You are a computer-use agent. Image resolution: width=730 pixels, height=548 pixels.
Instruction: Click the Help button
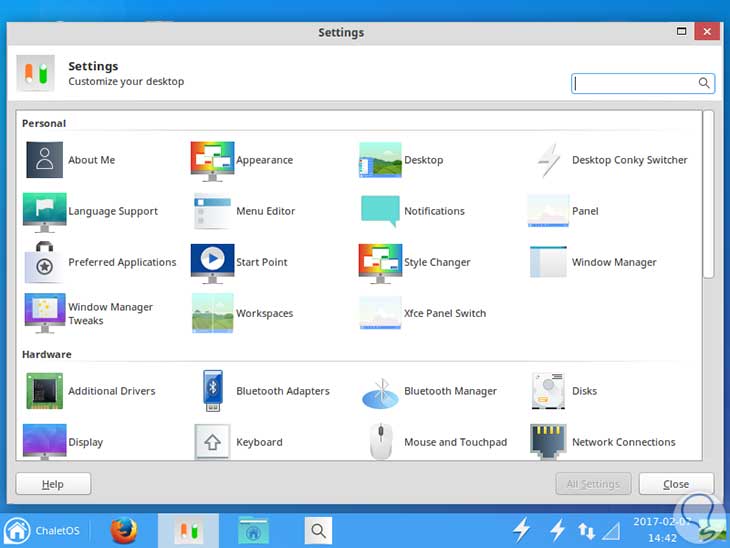click(x=54, y=484)
